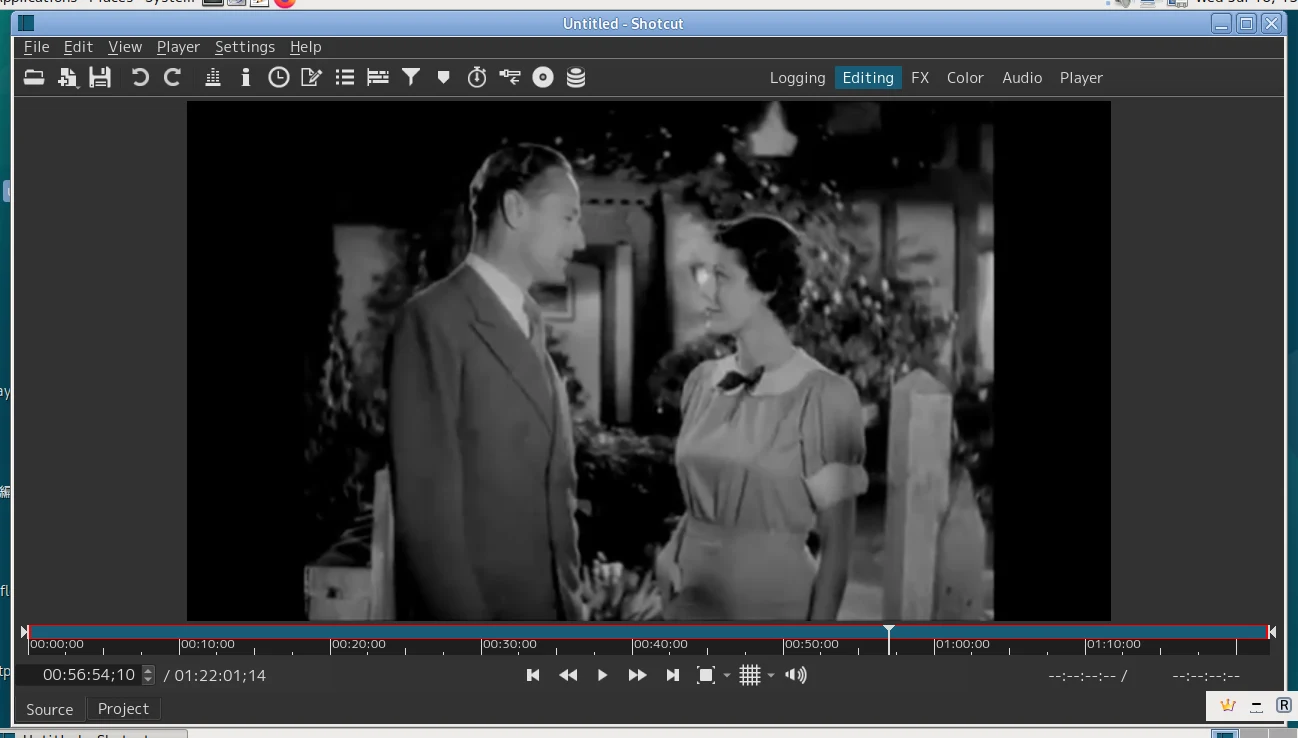Switch to the Player layout
This screenshot has width=1298, height=738.
coord(1081,78)
